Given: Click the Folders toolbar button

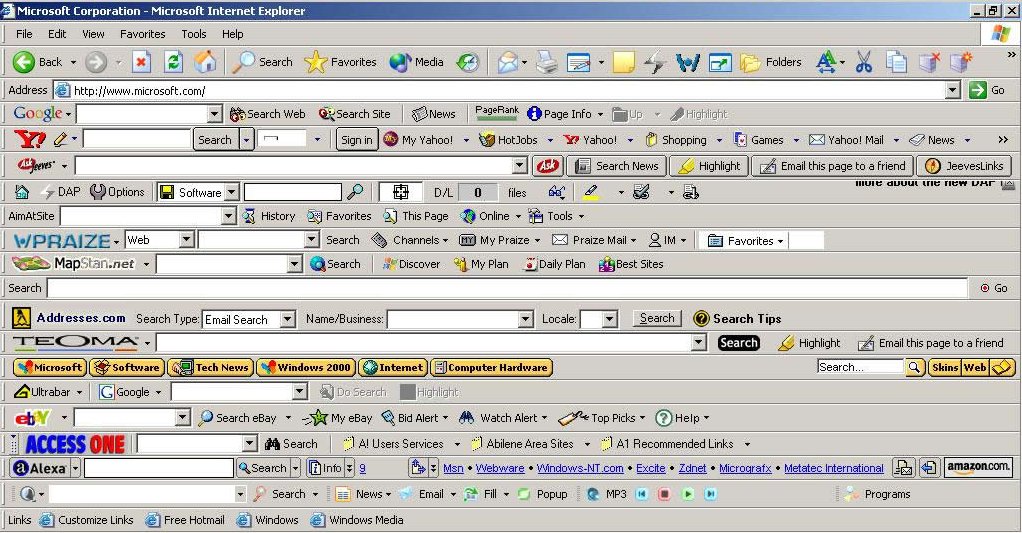Looking at the screenshot, I should pos(771,62).
